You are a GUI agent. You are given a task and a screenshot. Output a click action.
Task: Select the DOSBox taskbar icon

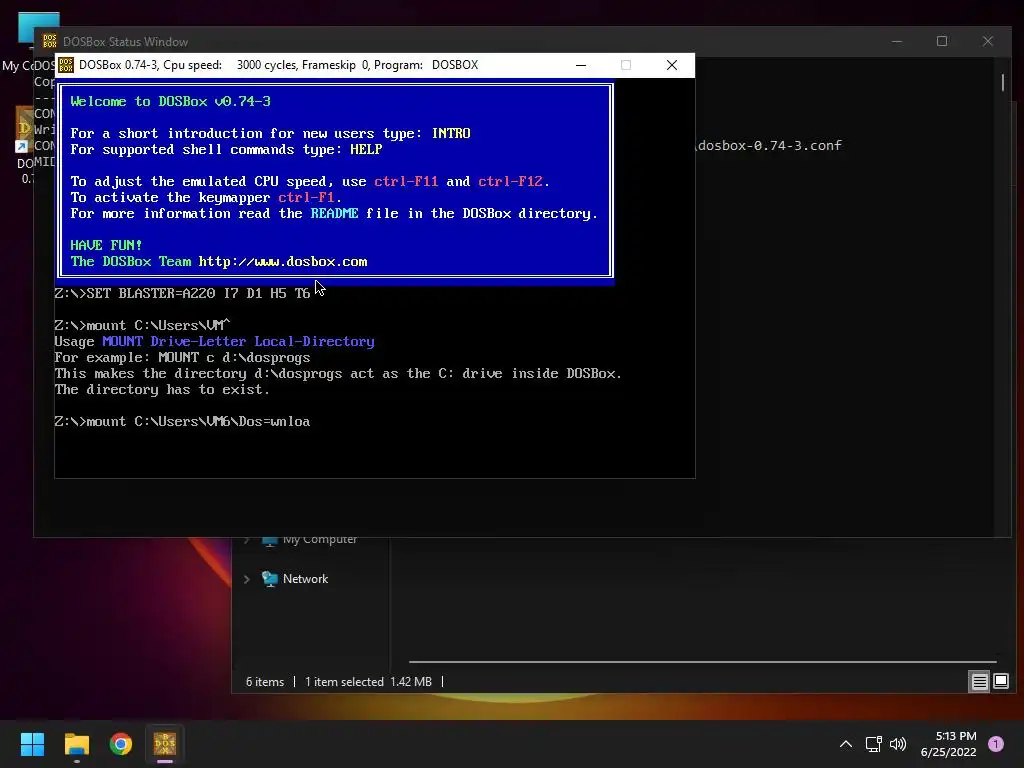[x=165, y=744]
